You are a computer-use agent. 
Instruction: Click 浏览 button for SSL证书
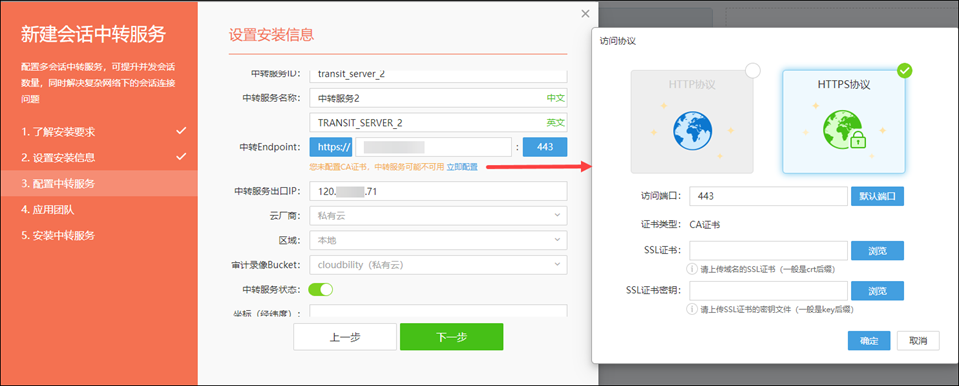coord(877,251)
